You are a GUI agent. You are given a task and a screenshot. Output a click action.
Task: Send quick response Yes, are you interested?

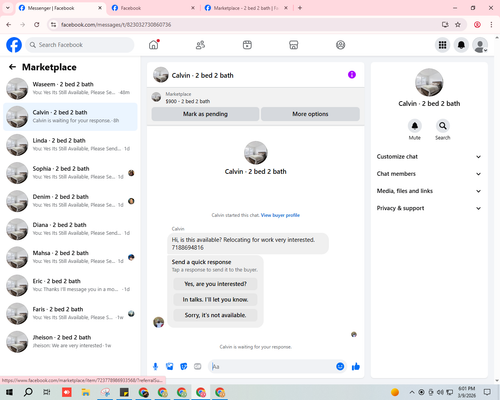215,284
